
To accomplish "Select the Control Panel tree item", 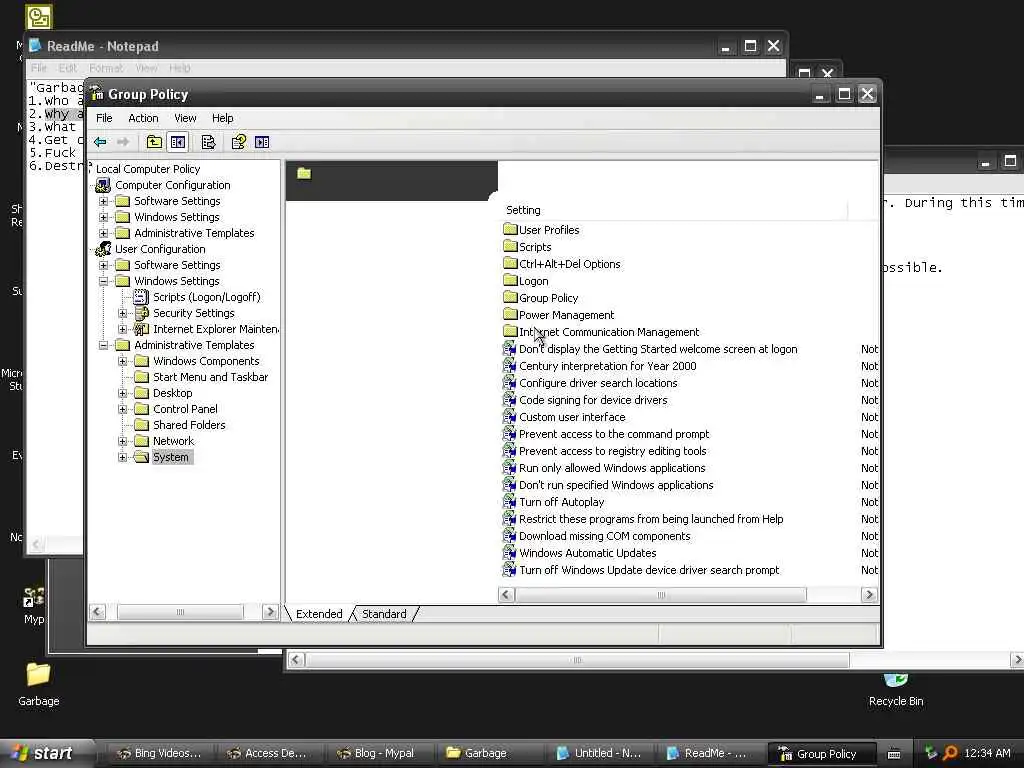I will point(185,409).
